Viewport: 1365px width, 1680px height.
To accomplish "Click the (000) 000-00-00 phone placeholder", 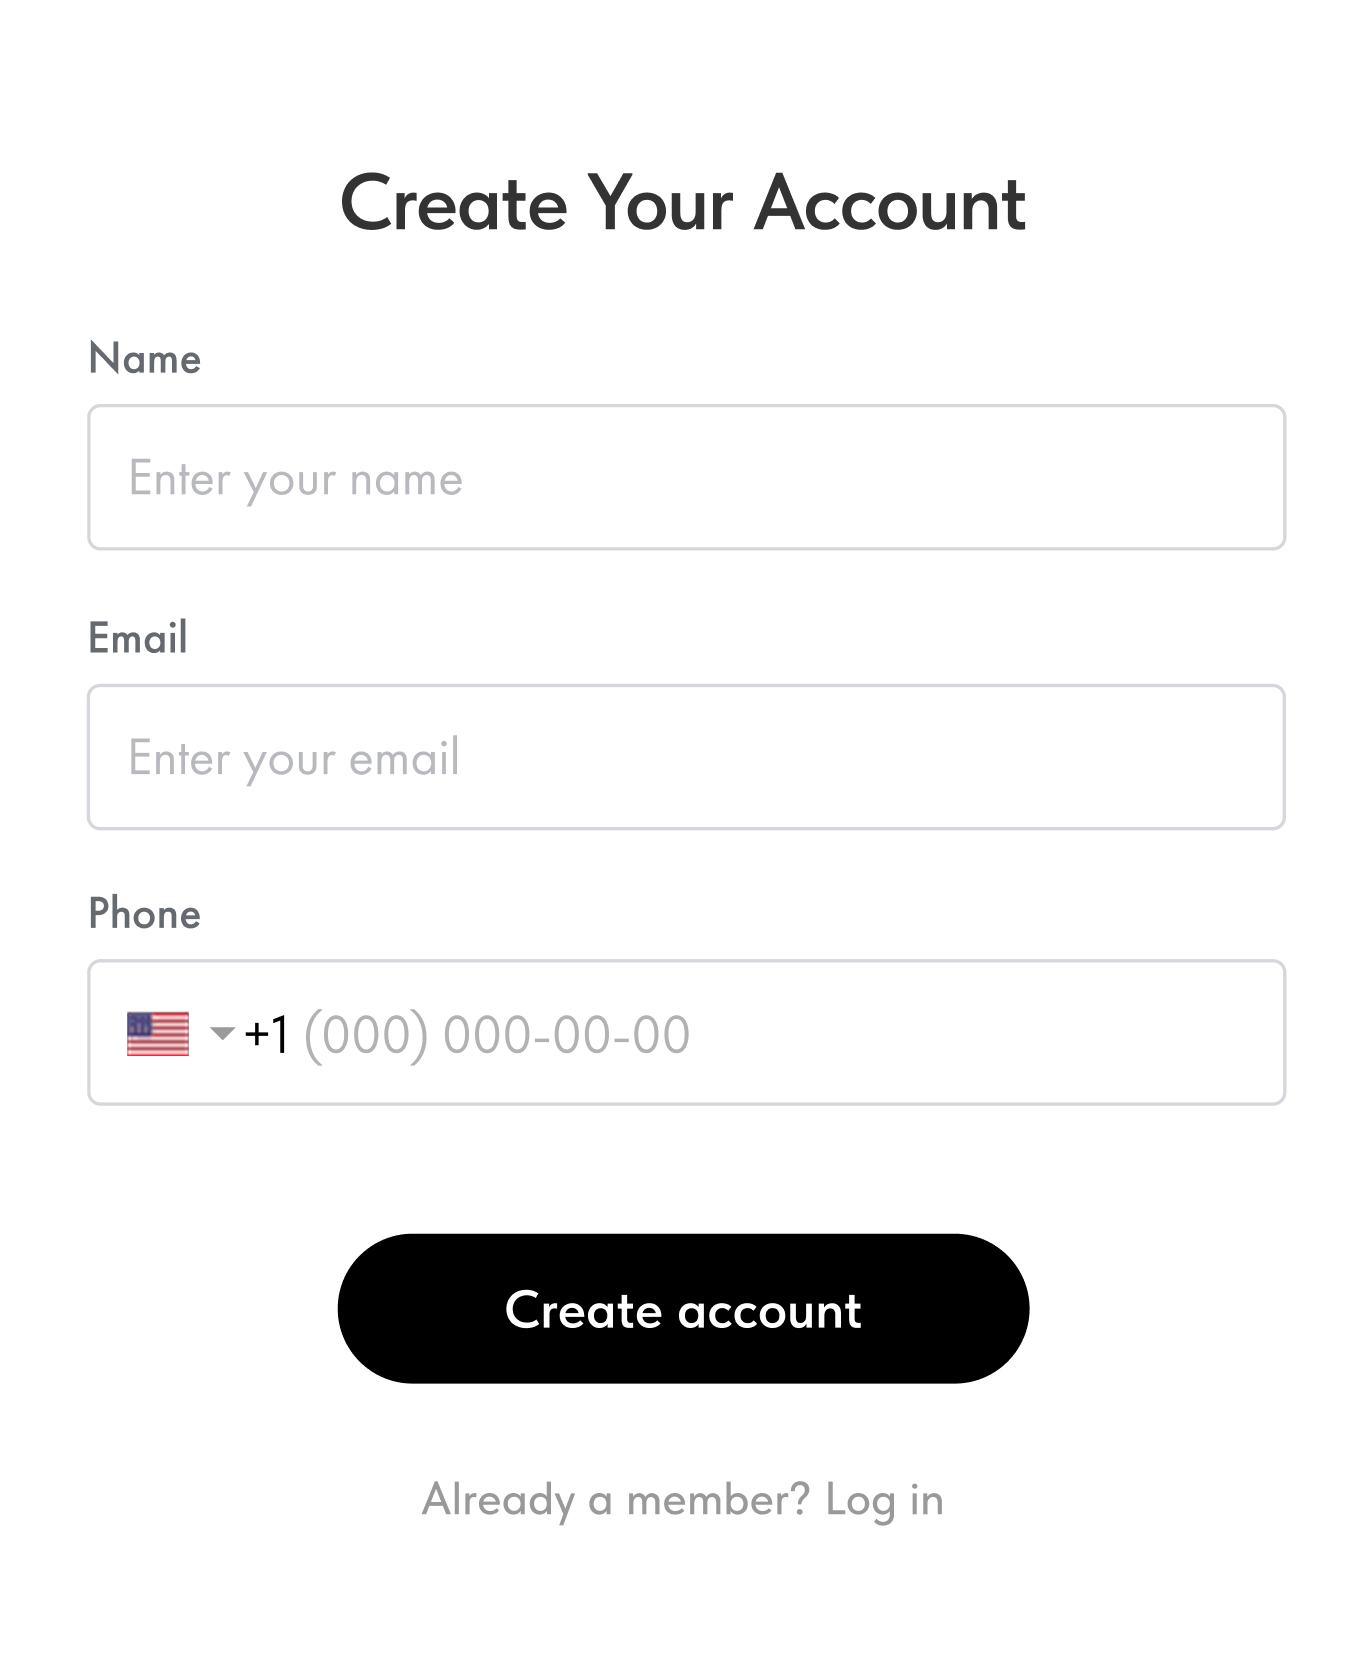I will pyautogui.click(x=497, y=1034).
